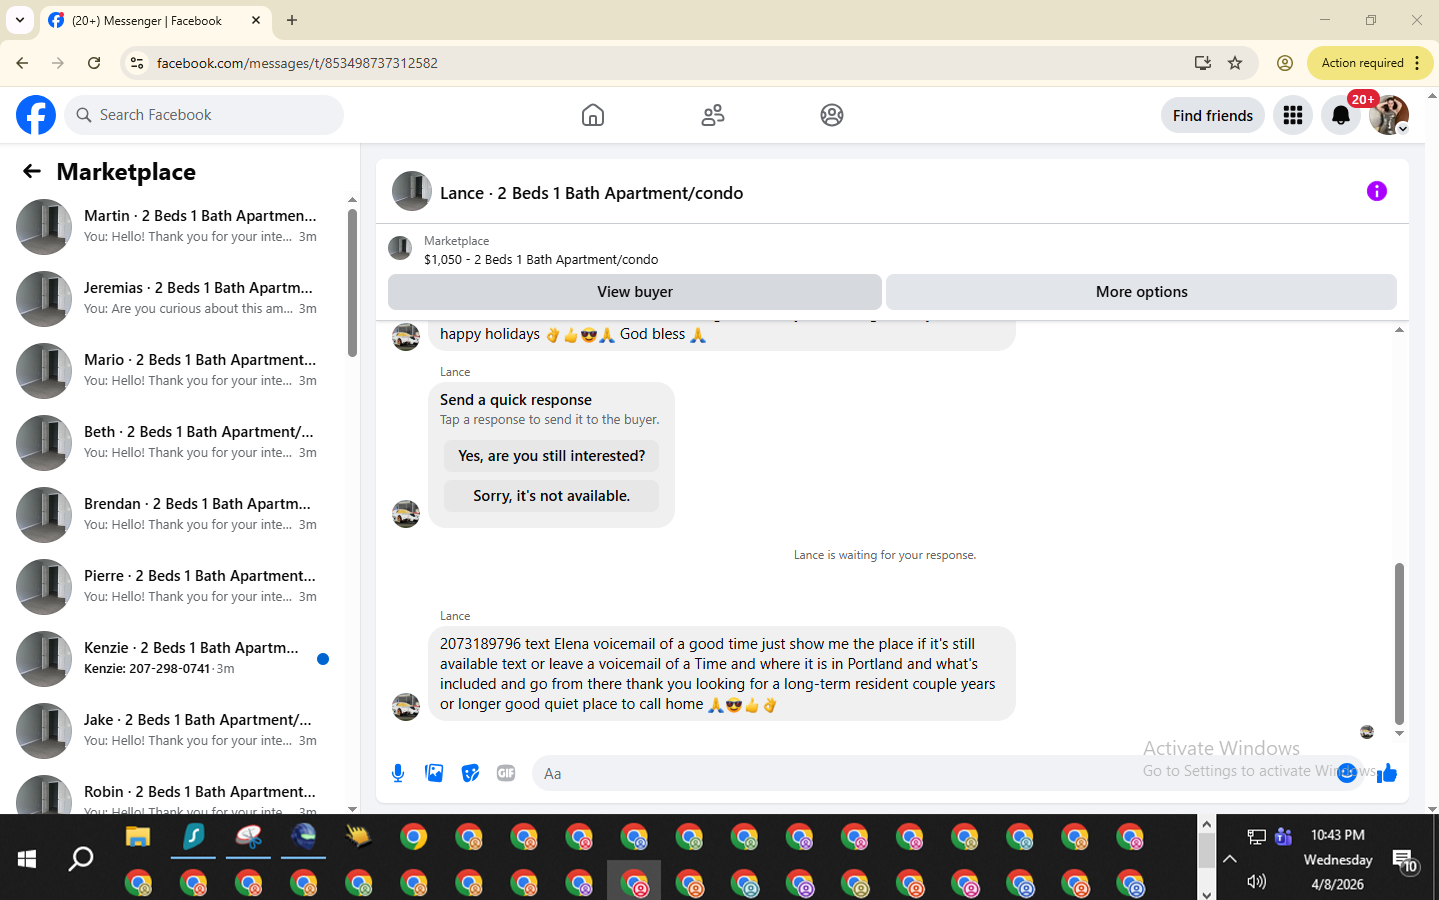Open conversation information purple icon

1377,191
